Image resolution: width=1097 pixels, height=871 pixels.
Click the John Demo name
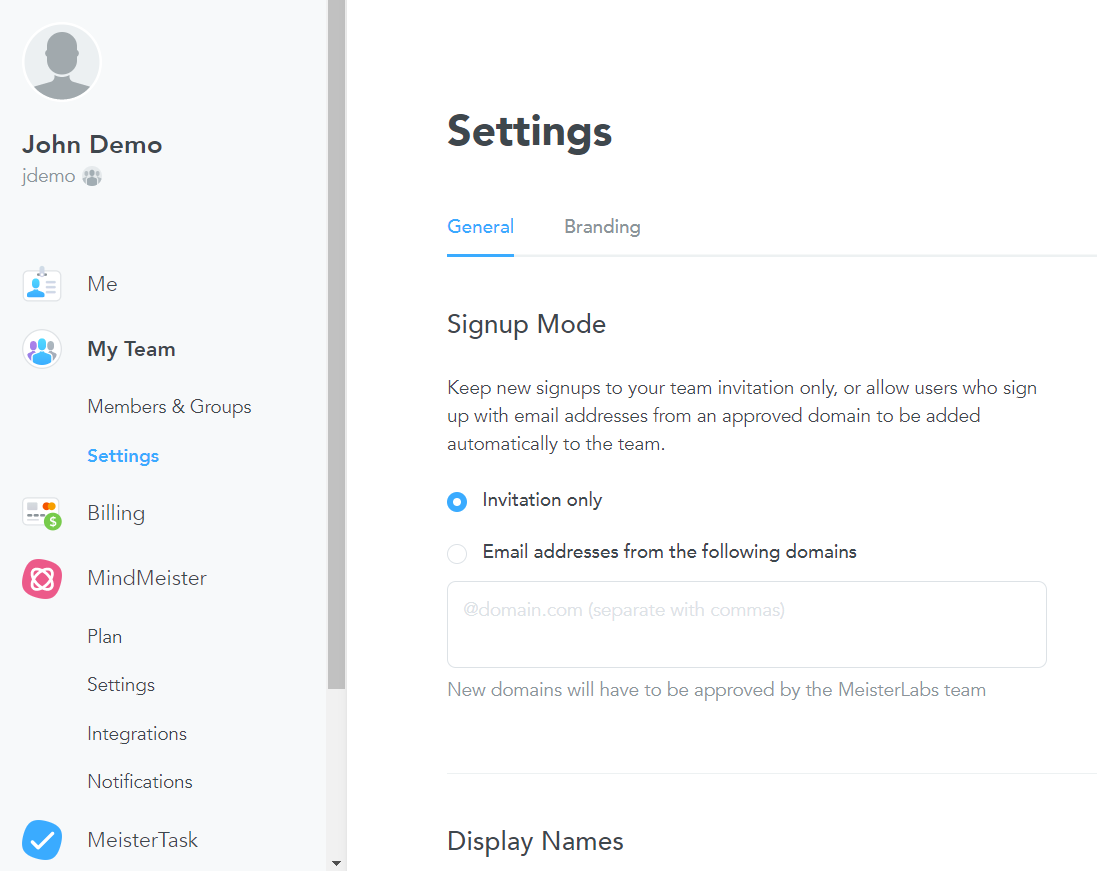[92, 145]
